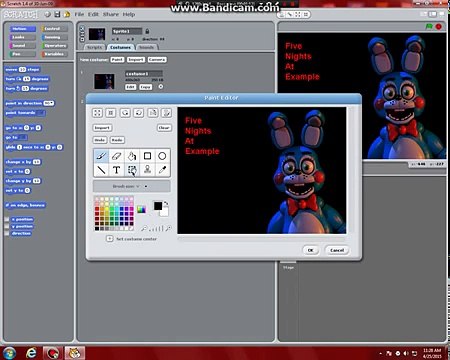Open the point towards dropdown

[40, 113]
